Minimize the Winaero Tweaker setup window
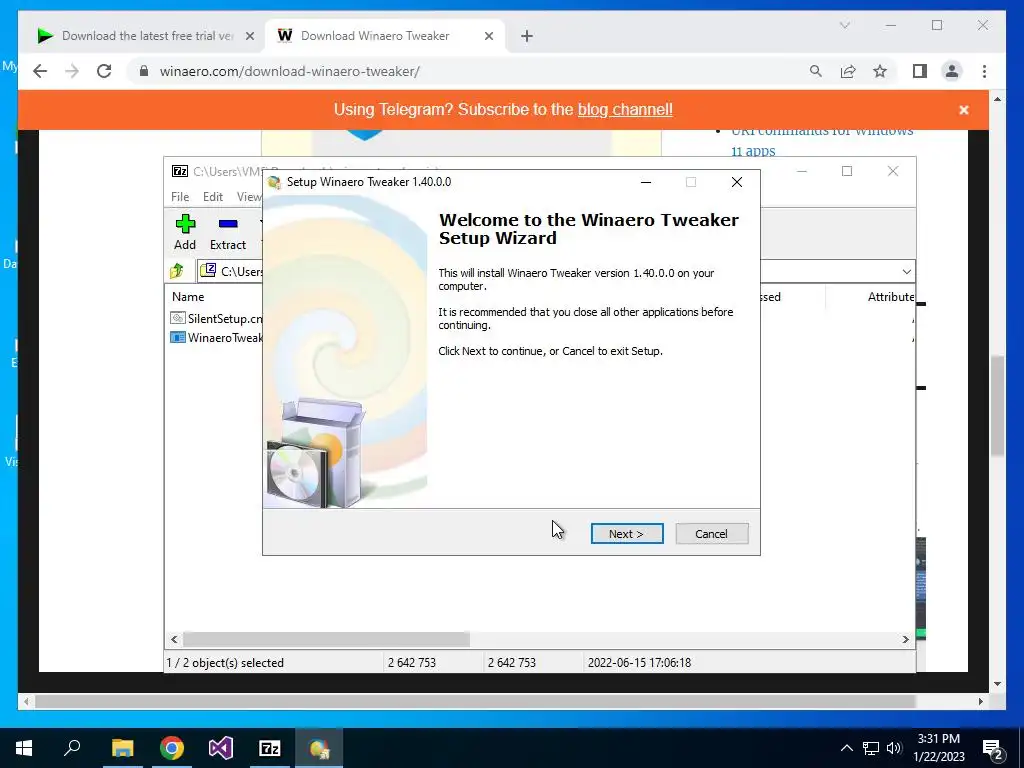The image size is (1024, 768). coord(646,182)
